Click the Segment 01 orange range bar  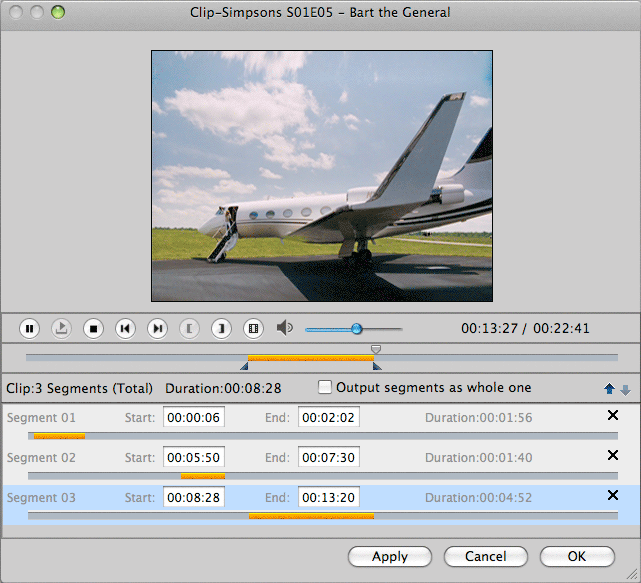[59, 436]
